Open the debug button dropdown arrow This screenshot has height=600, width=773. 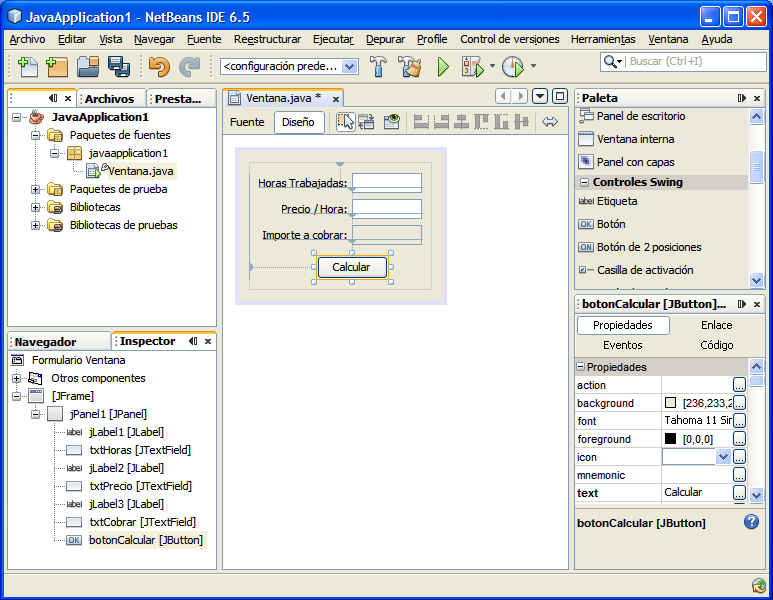(492, 66)
